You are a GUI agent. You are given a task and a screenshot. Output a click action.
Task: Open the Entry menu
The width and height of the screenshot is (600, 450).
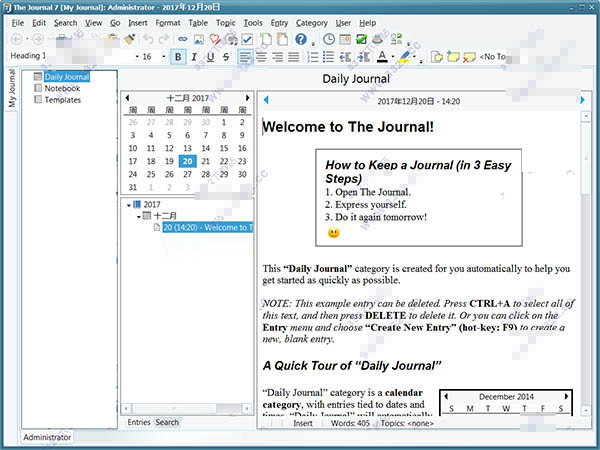pos(279,23)
